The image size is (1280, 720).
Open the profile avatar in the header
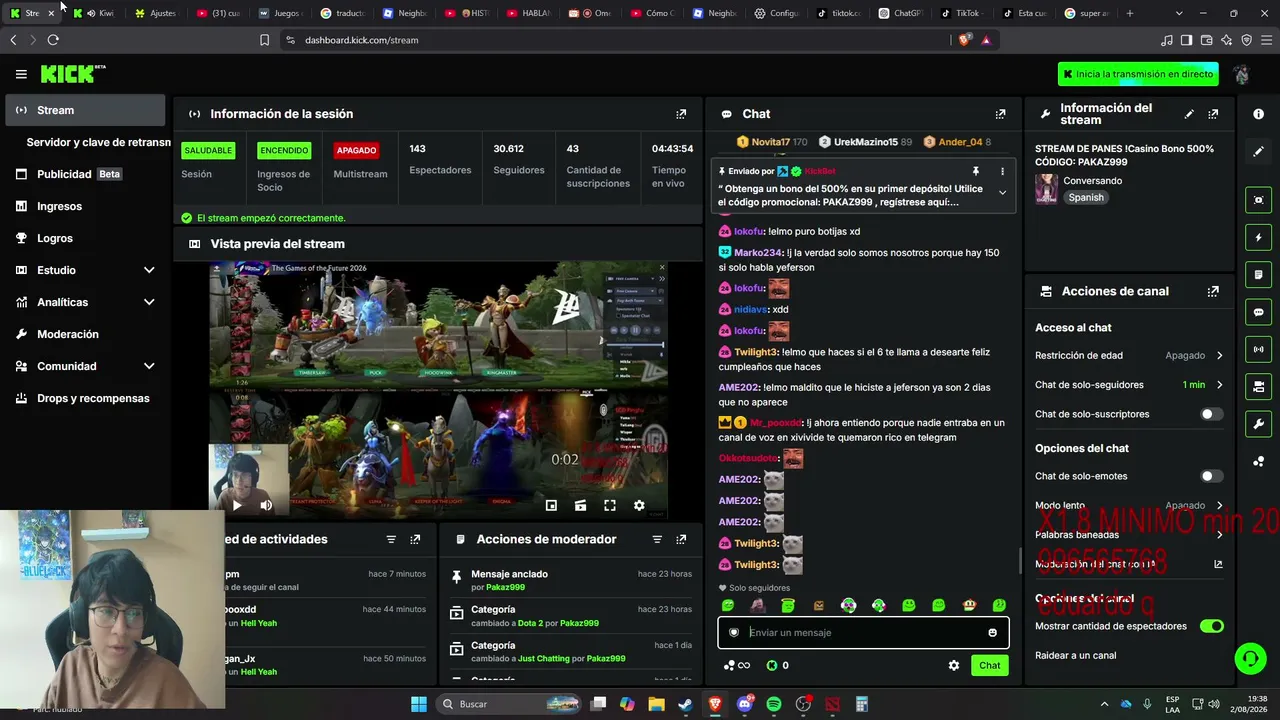tap(1242, 74)
